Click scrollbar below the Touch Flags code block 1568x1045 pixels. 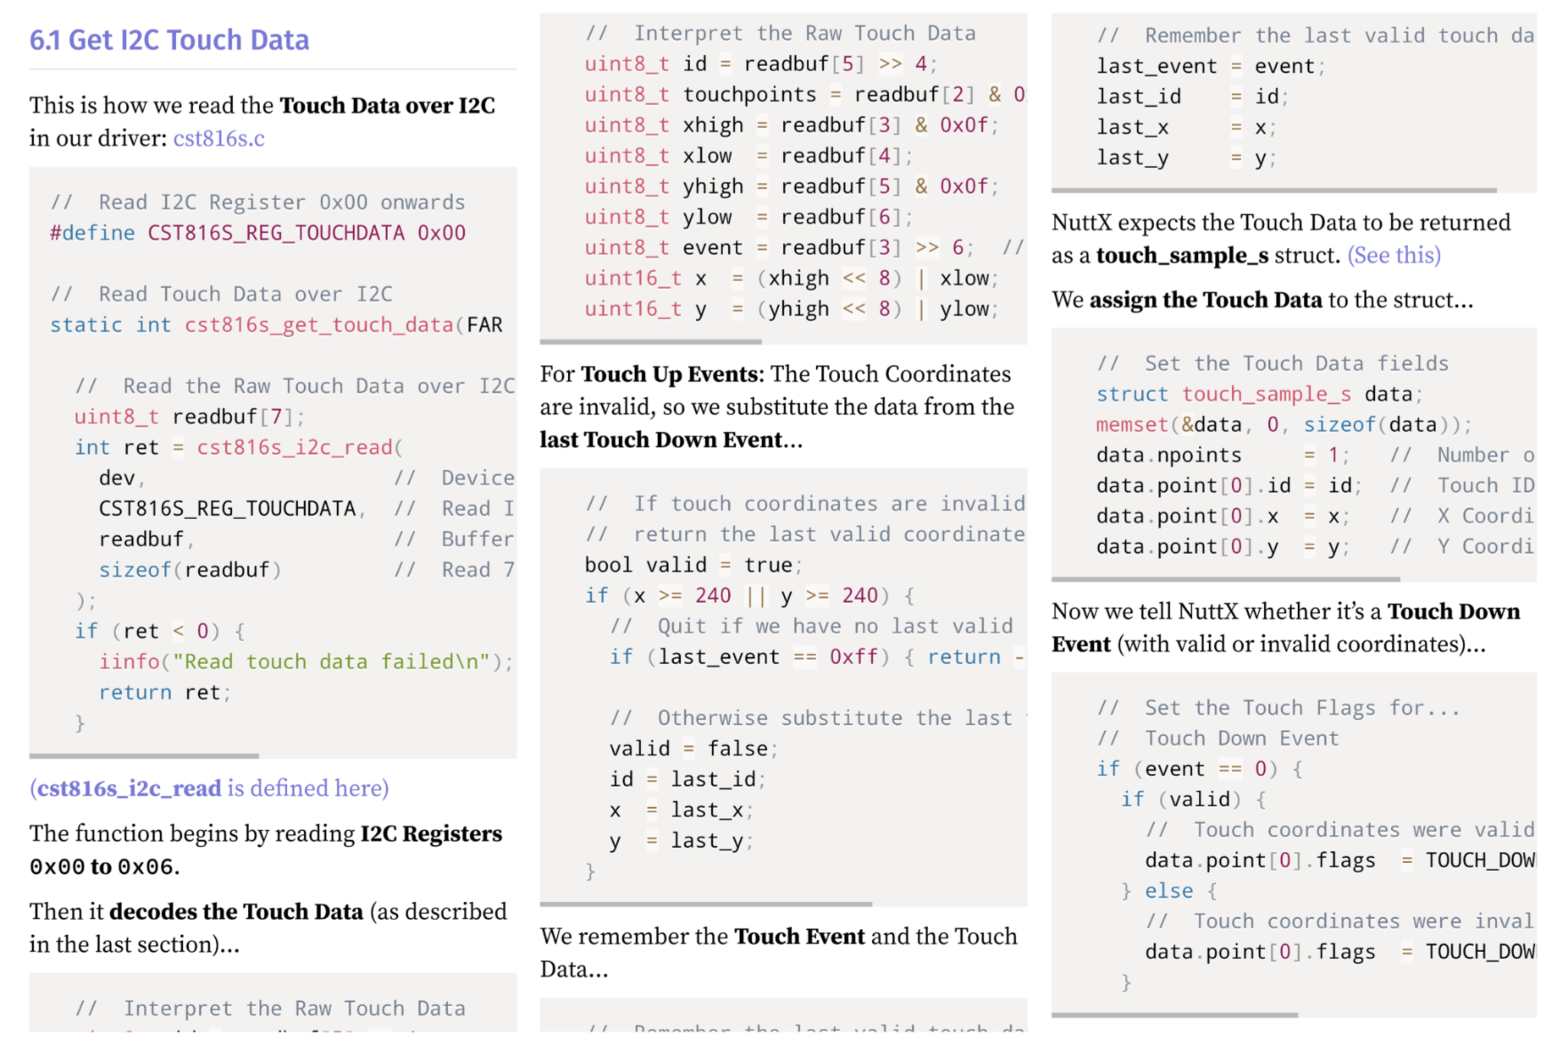1174,1015
